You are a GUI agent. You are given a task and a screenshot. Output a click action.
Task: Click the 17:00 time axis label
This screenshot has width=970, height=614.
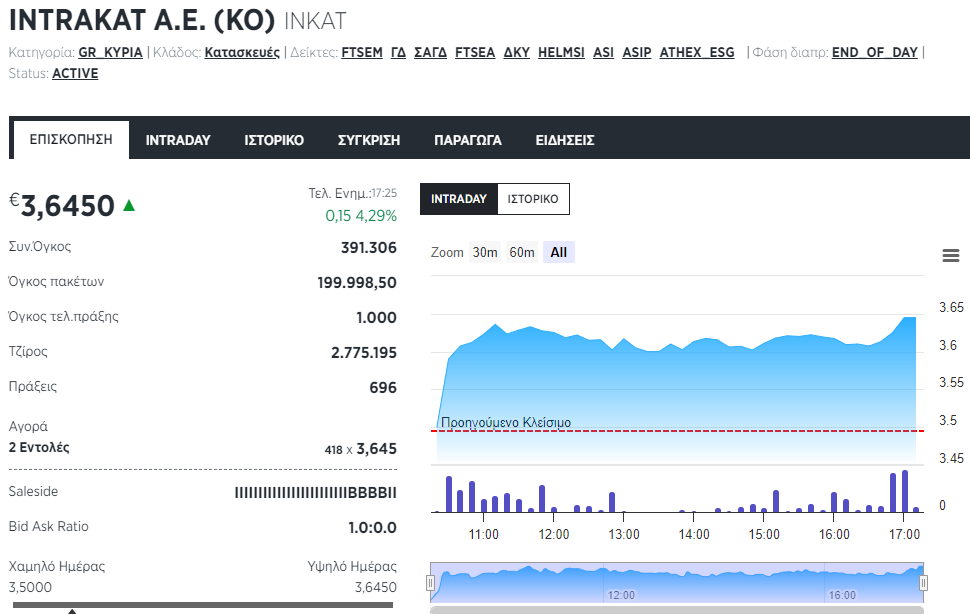pos(904,534)
